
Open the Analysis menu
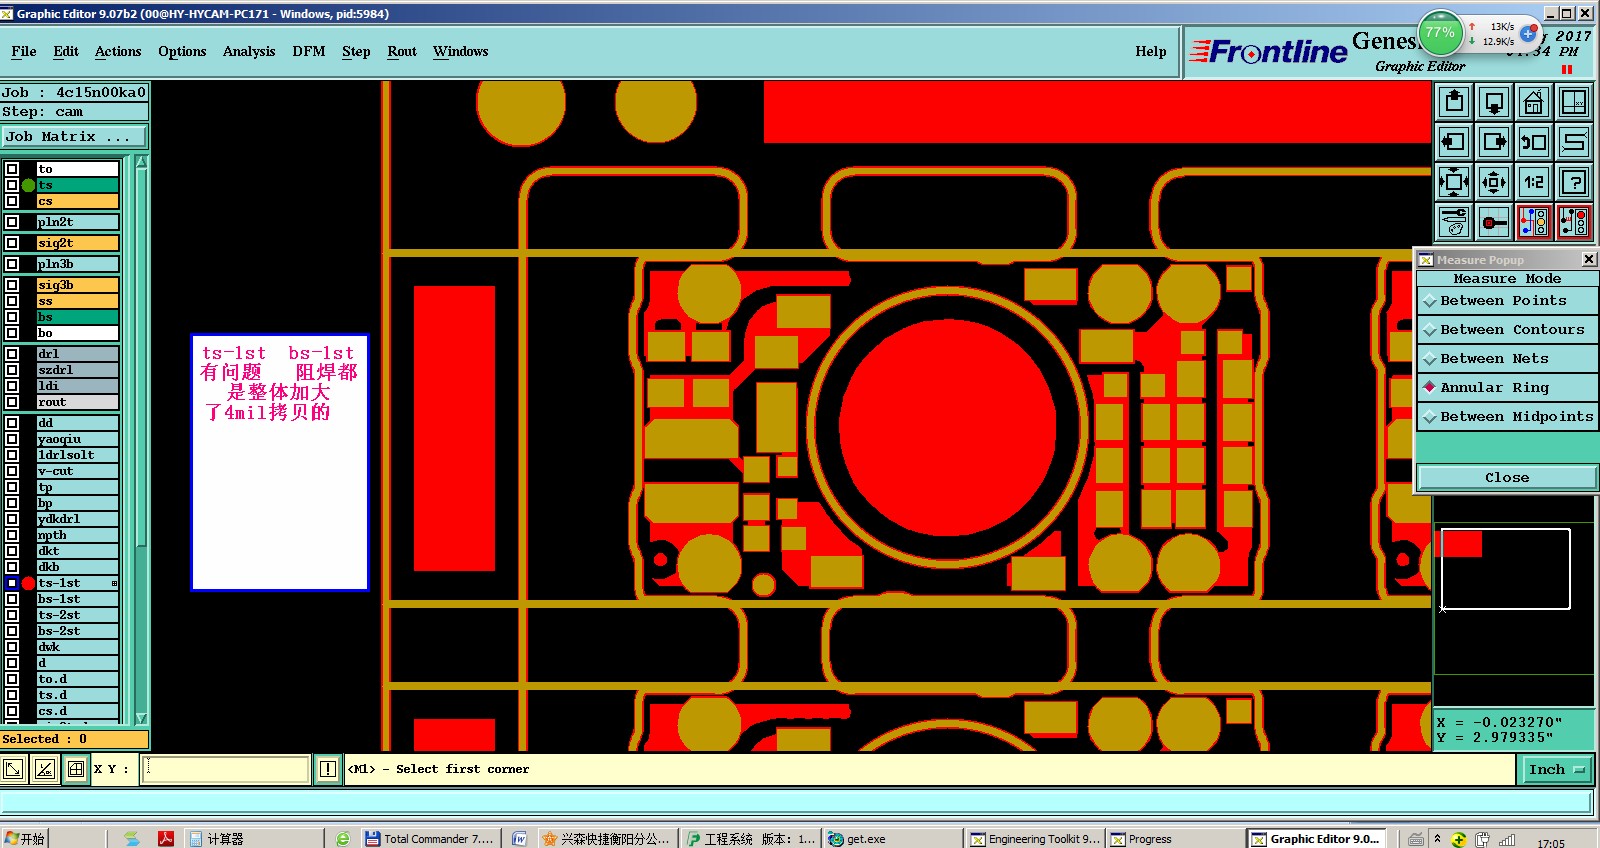pos(249,52)
